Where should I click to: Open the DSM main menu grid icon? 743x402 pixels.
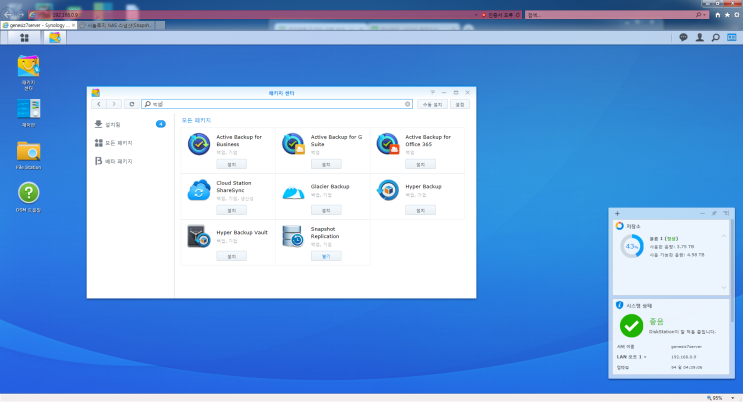tap(24, 37)
